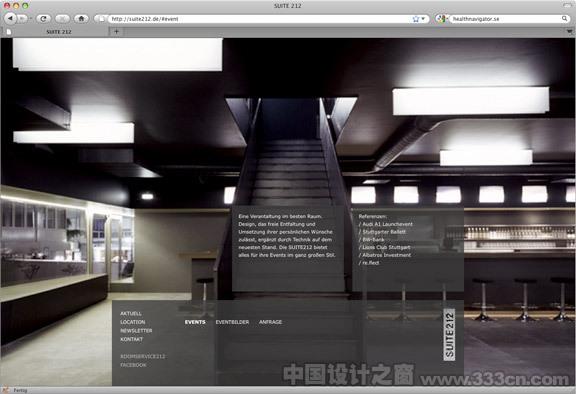The height and width of the screenshot is (394, 576).
Task: Go to the home page icon
Action: point(82,18)
